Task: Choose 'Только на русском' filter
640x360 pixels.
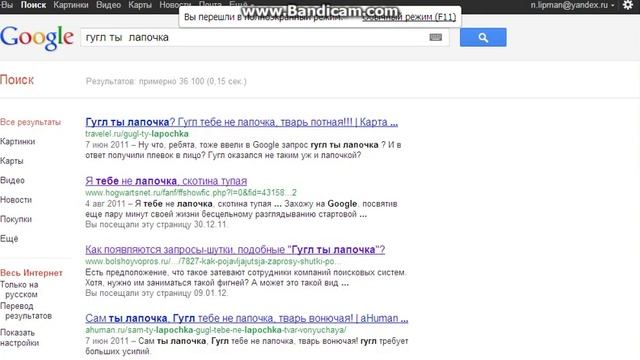Action: tap(19, 289)
